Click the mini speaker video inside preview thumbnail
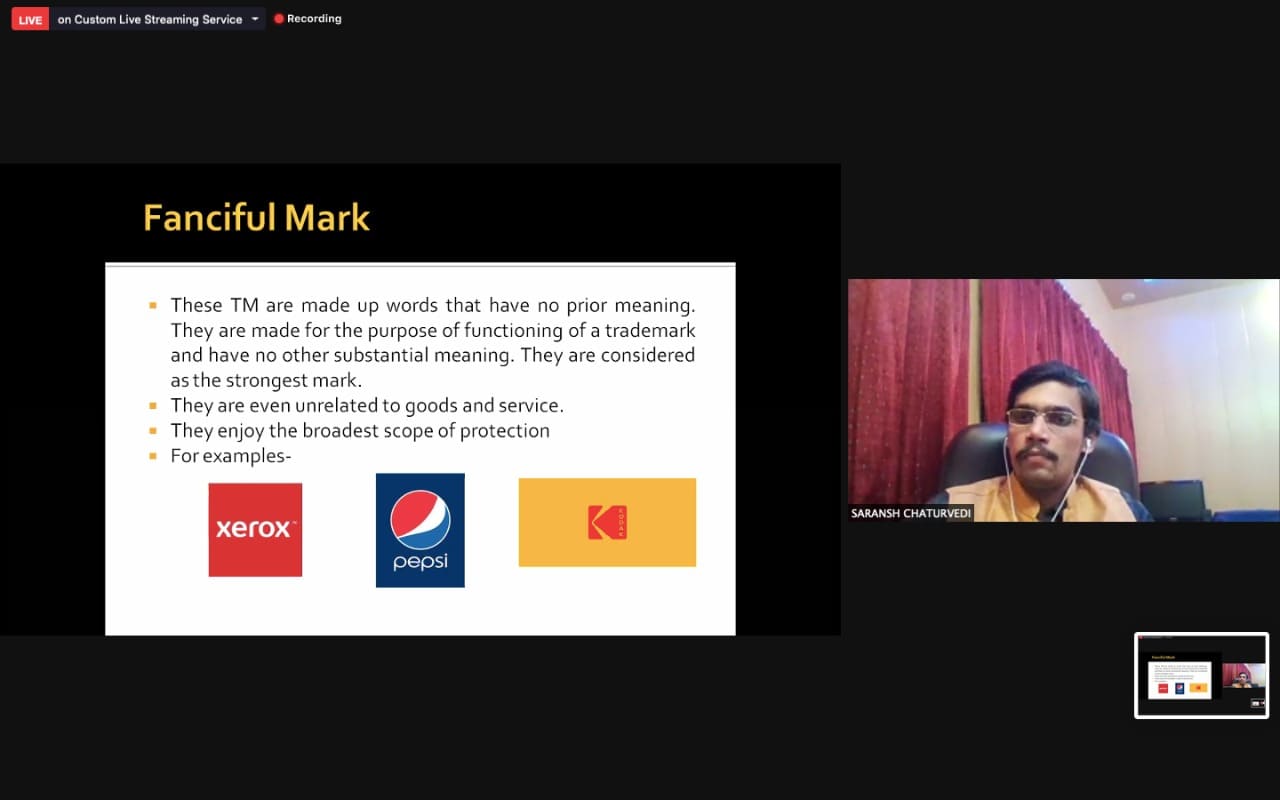Viewport: 1280px width, 800px height. point(1243,677)
